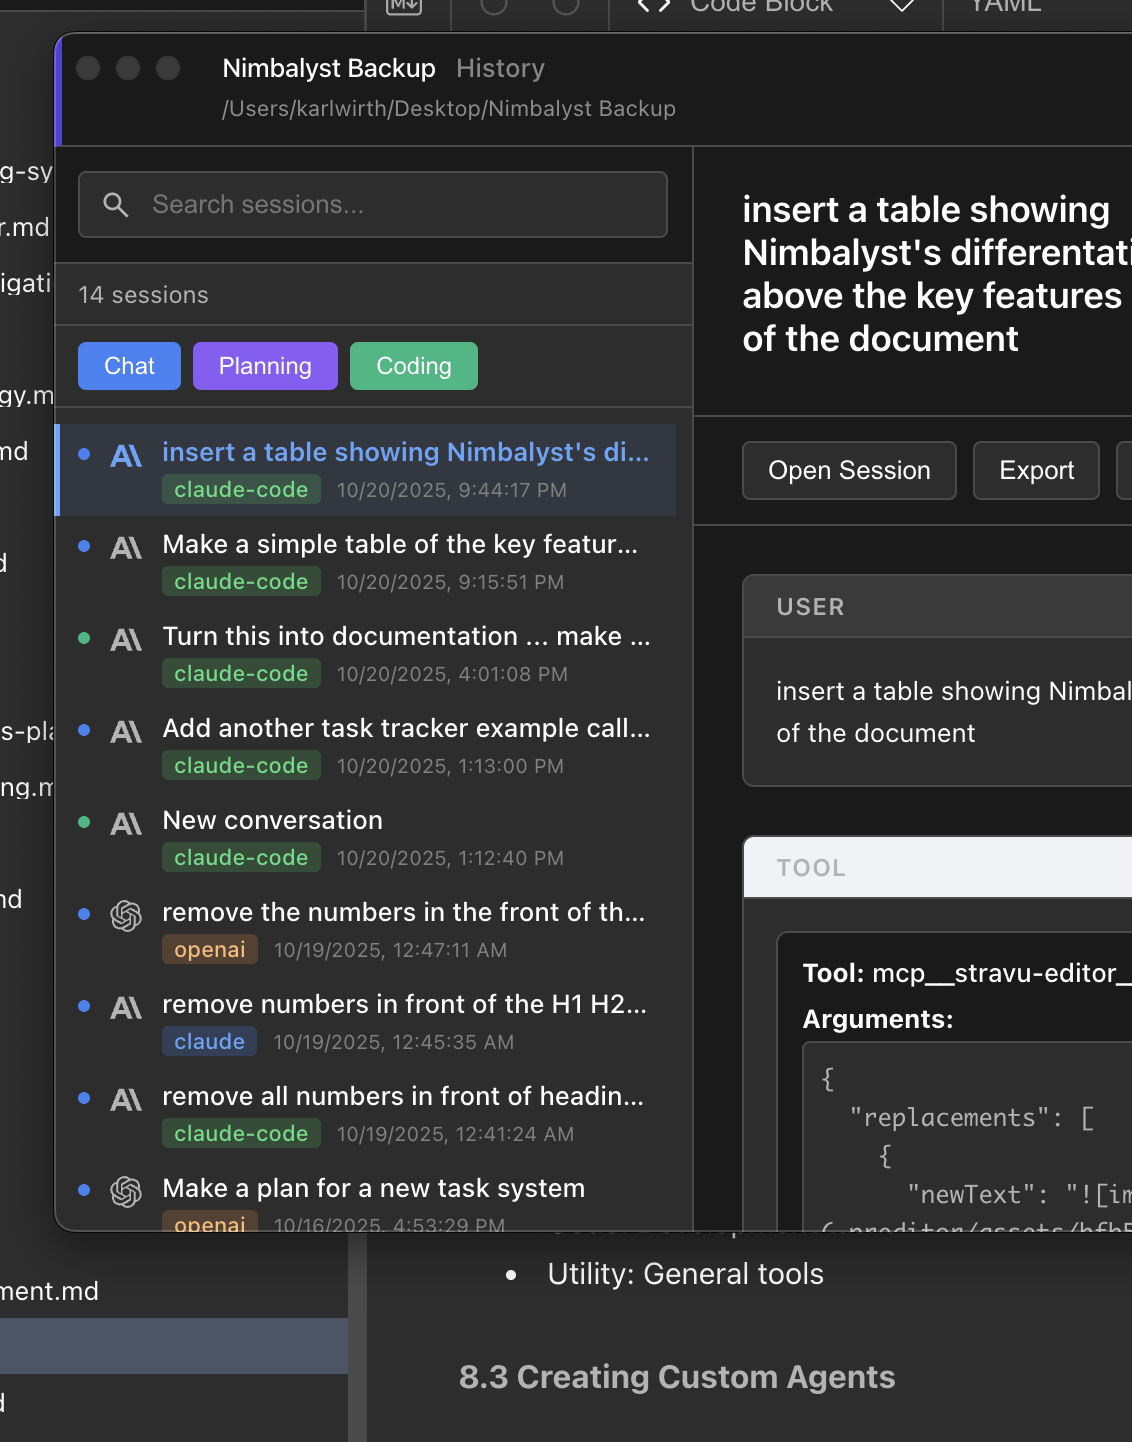Click Anthropic icon beside 'New conversation' session
The width and height of the screenshot is (1132, 1442).
click(126, 824)
